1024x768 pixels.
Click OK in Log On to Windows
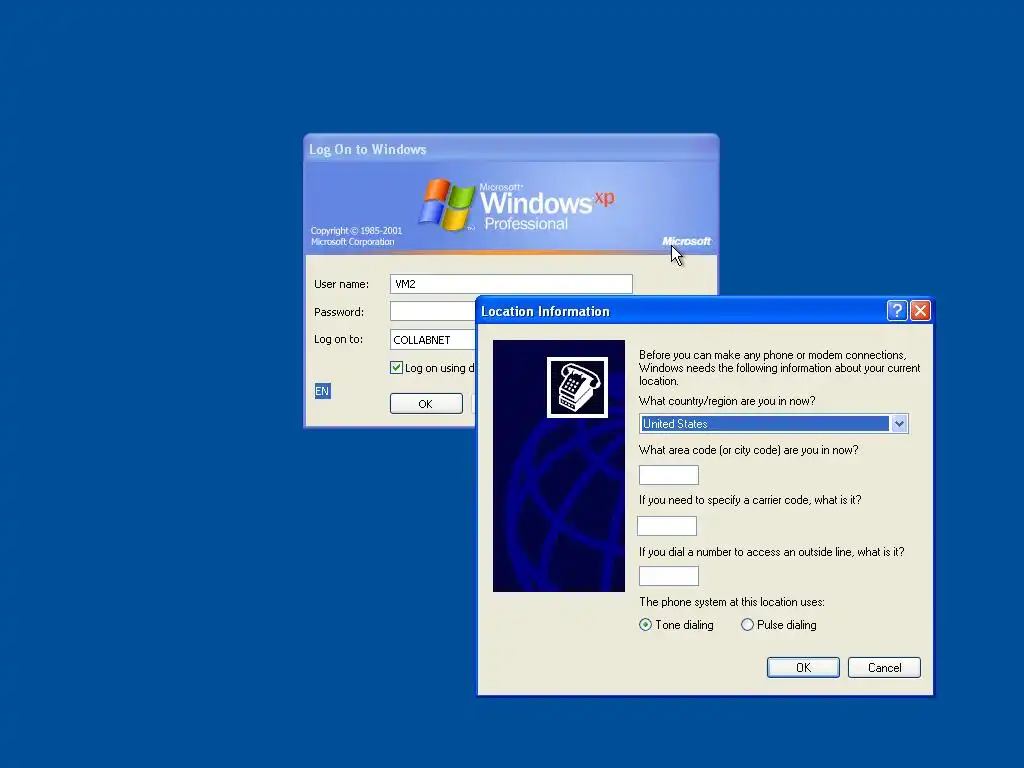pyautogui.click(x=426, y=404)
